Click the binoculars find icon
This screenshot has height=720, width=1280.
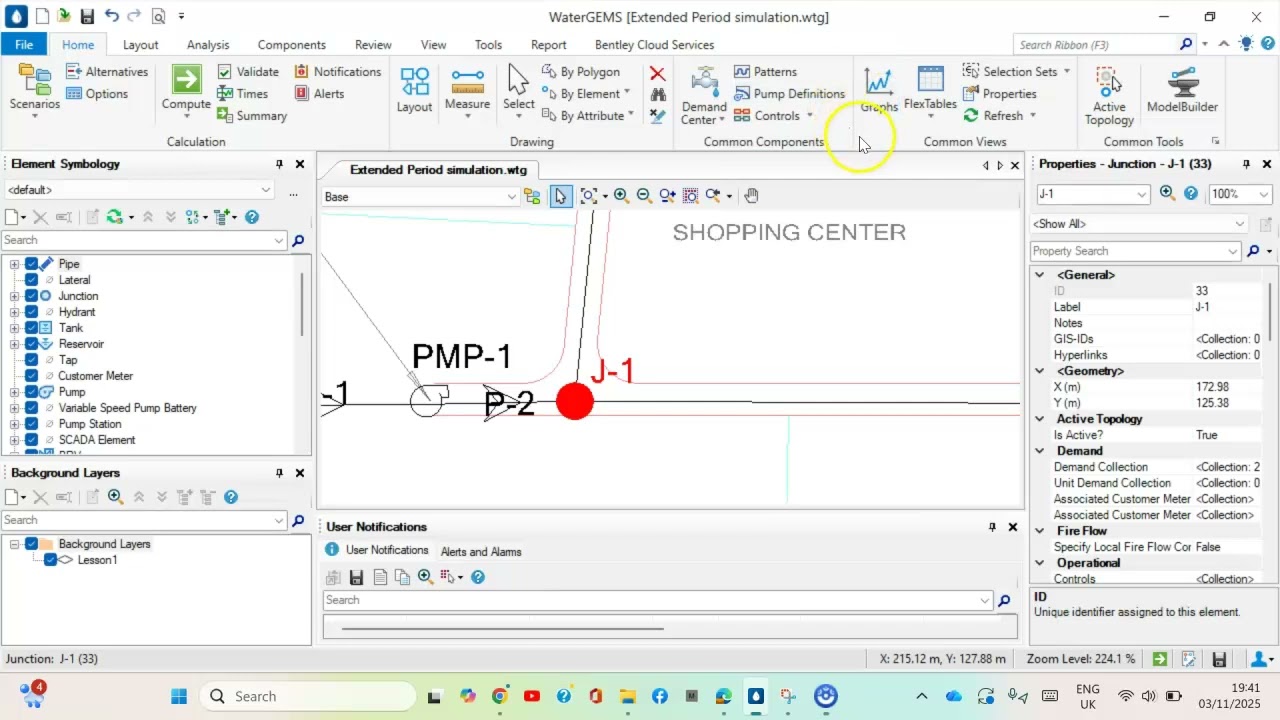(657, 94)
